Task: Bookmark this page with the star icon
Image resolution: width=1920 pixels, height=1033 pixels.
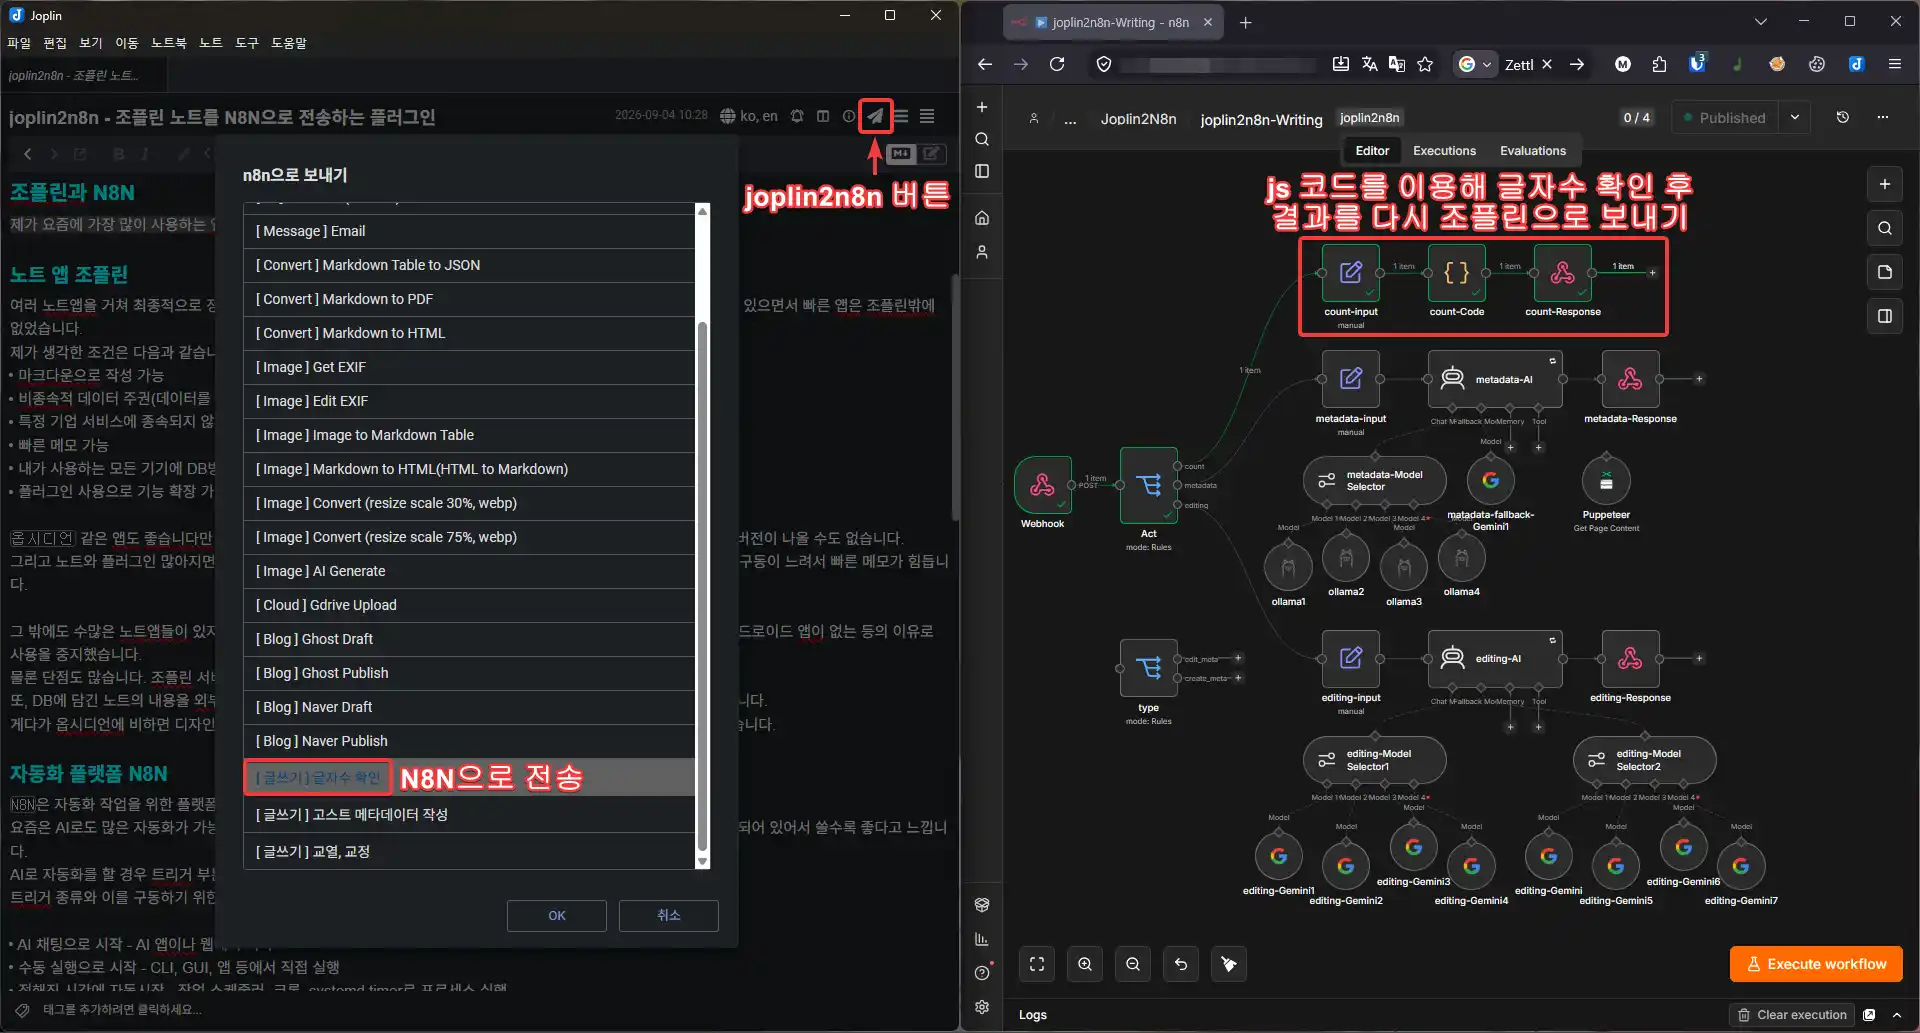Action: click(x=1425, y=64)
